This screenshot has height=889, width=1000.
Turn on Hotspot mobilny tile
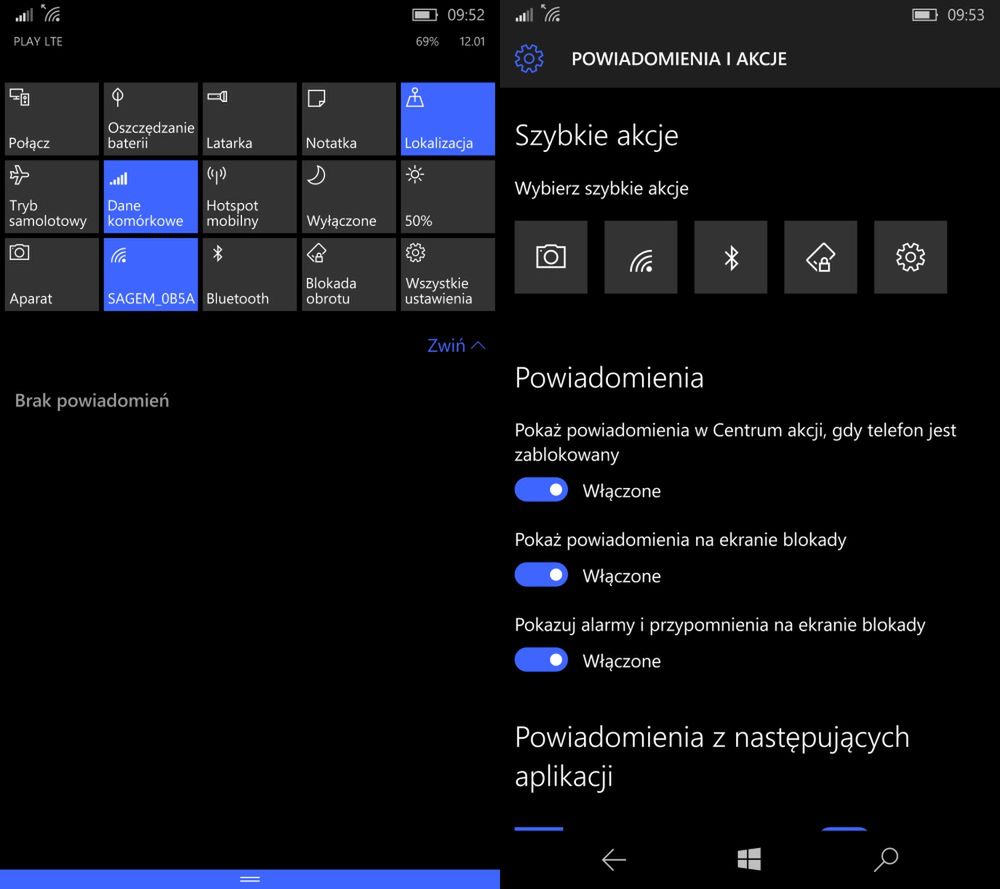click(x=249, y=196)
